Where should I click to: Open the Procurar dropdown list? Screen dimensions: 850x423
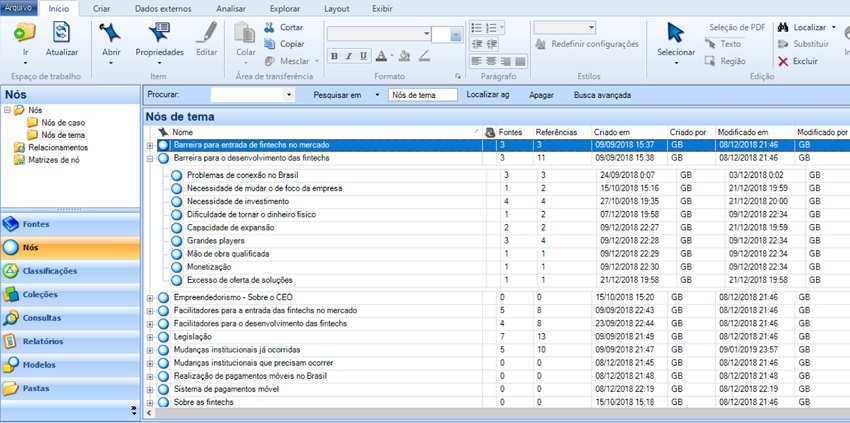click(289, 95)
